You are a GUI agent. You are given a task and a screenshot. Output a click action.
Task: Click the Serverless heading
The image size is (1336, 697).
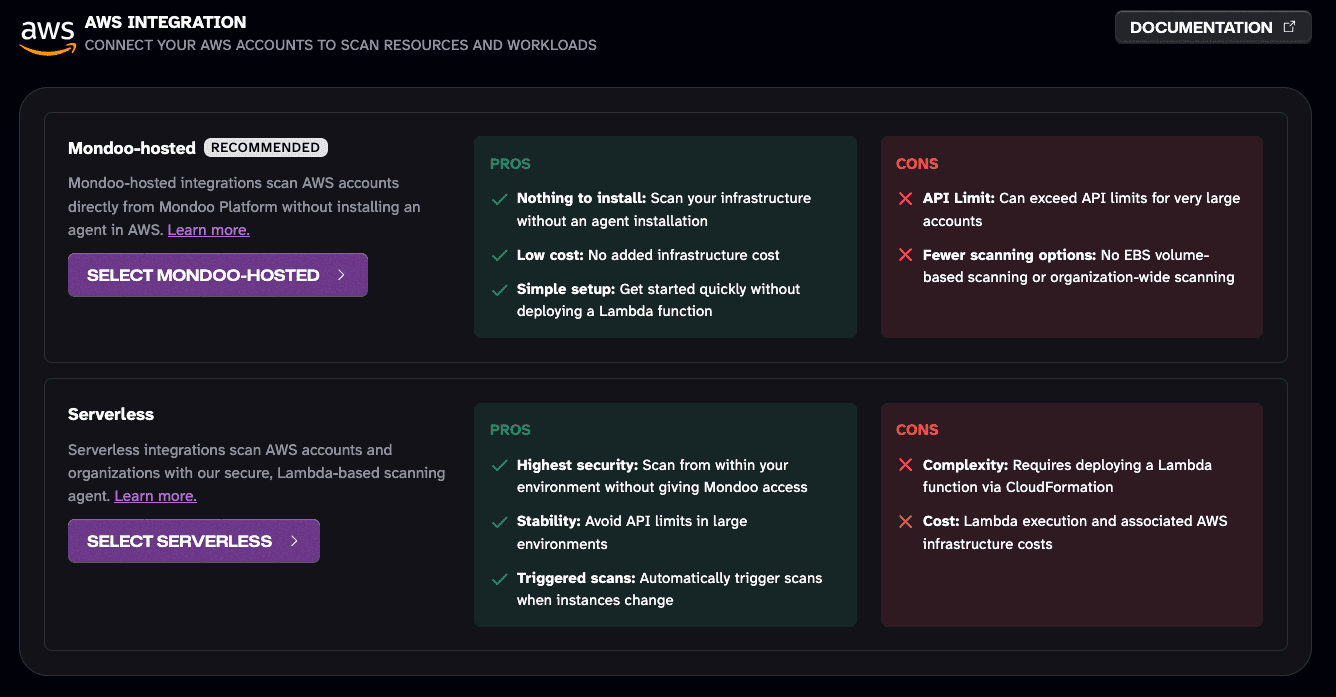tap(111, 414)
